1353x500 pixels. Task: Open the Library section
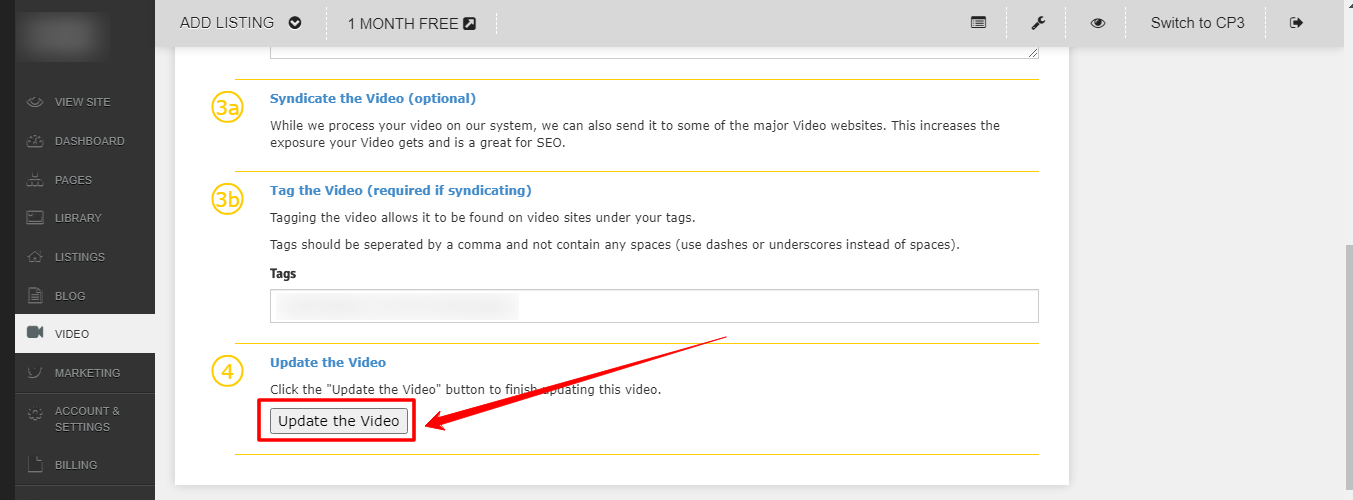pyautogui.click(x=78, y=218)
